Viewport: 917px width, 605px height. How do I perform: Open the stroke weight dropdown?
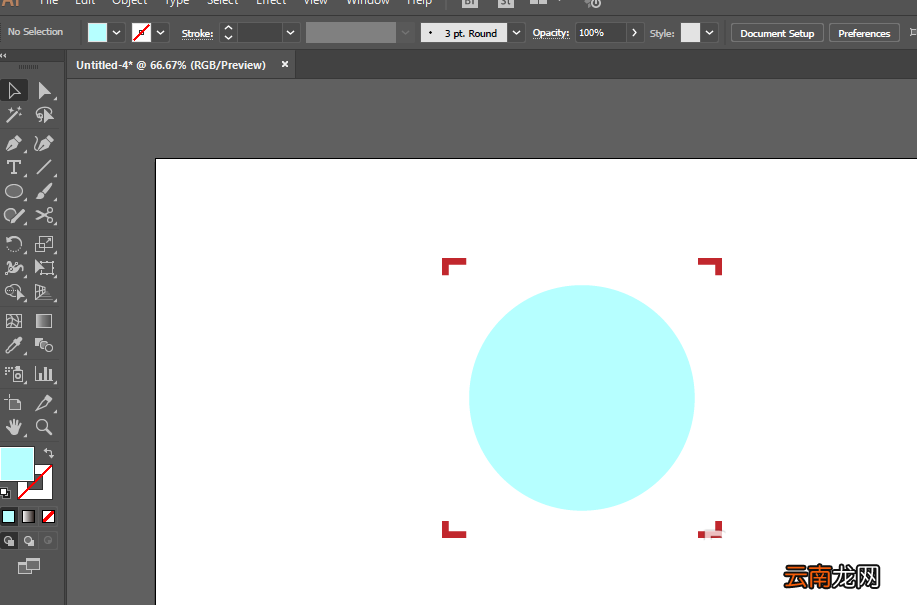click(x=291, y=33)
